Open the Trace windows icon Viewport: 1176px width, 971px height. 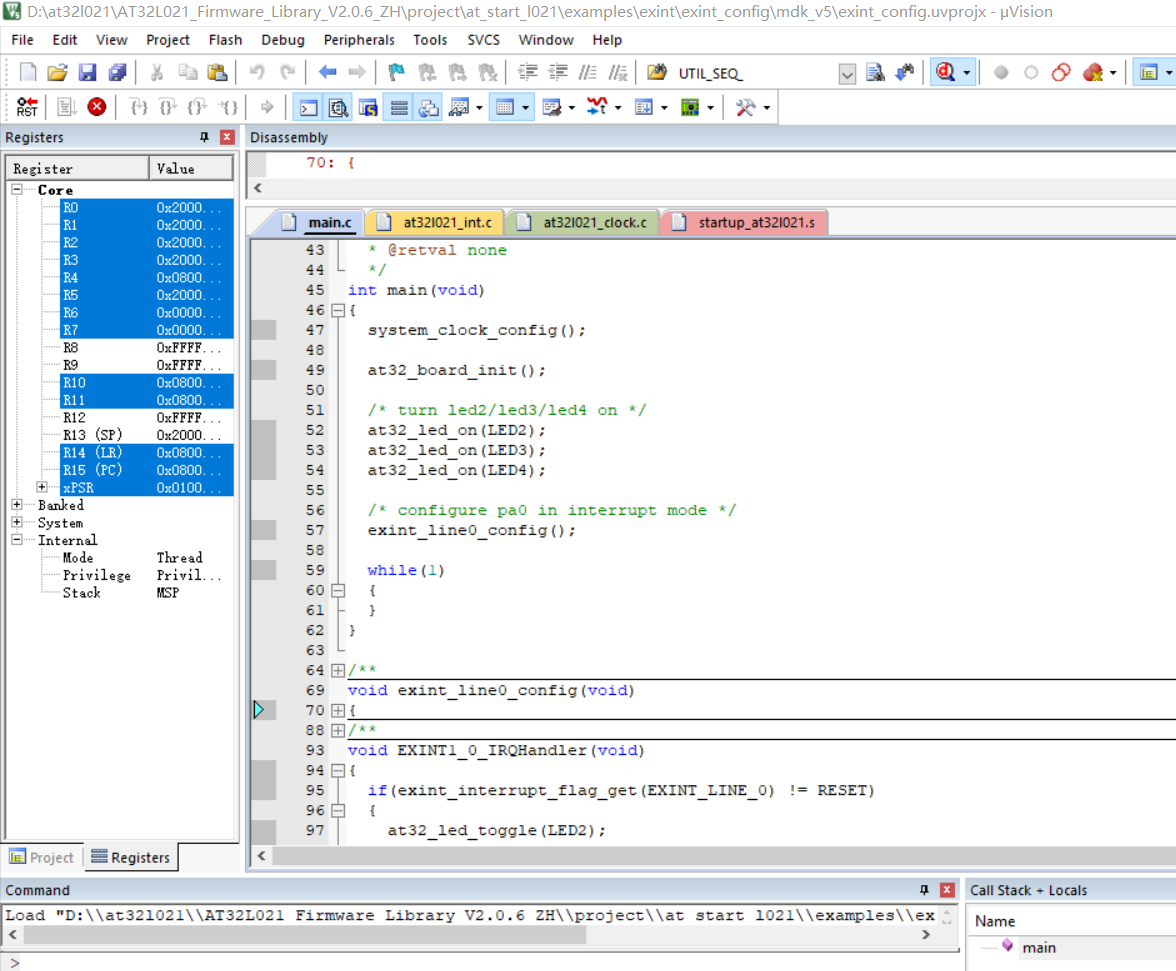[x=644, y=108]
